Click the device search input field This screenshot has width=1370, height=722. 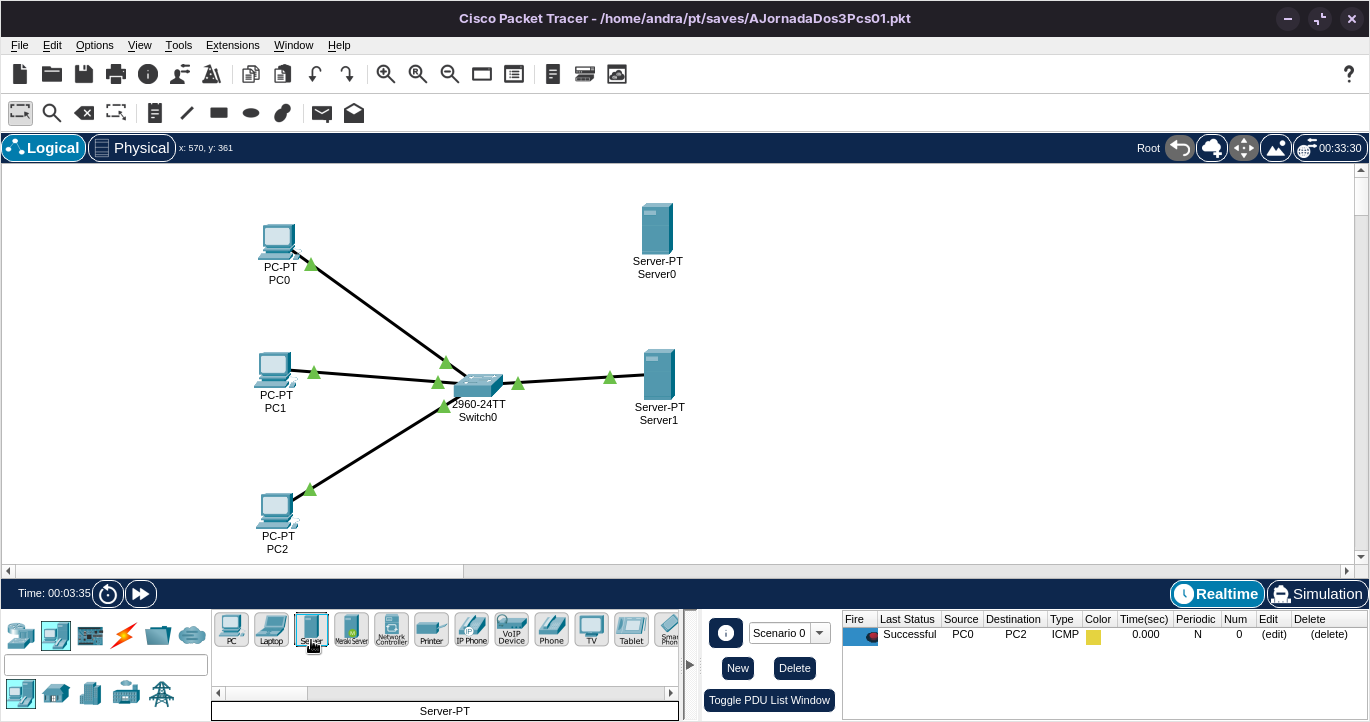[x=106, y=665]
